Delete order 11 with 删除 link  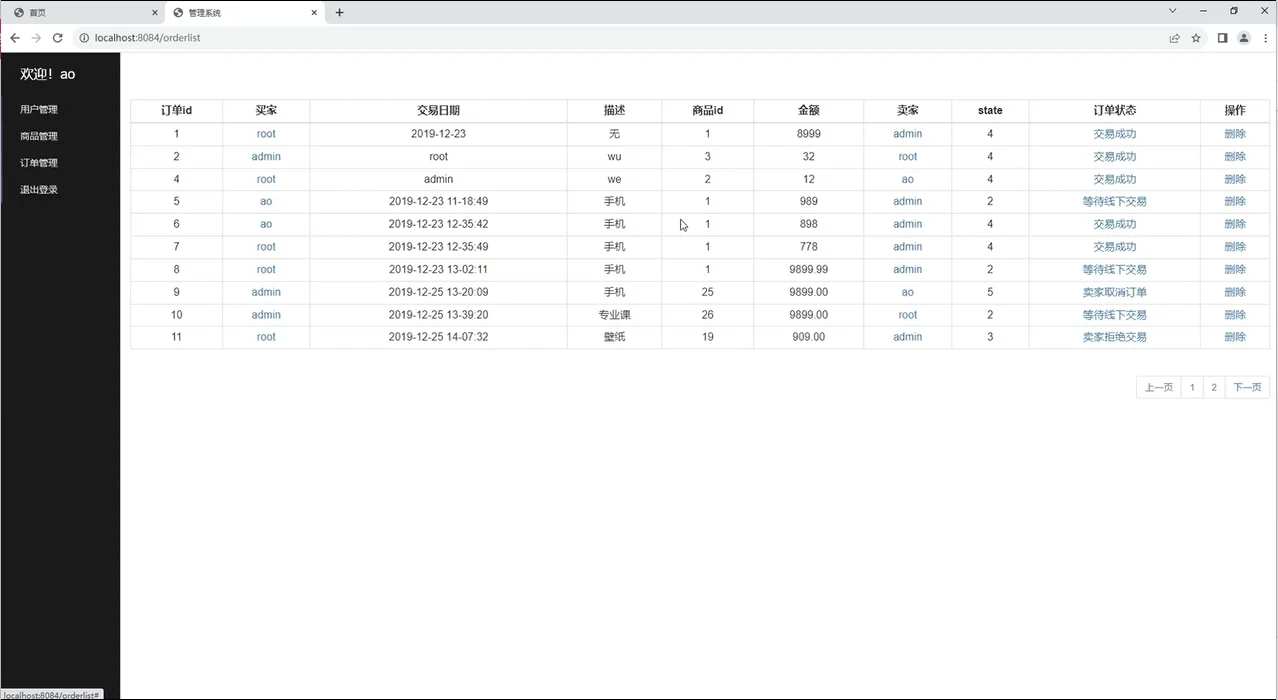coord(1235,337)
